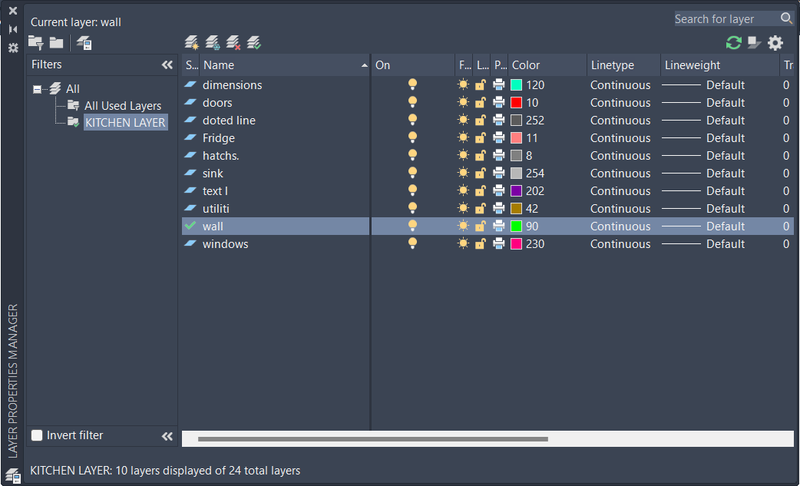Click the search magnifier icon
The width and height of the screenshot is (800, 486).
(786, 18)
